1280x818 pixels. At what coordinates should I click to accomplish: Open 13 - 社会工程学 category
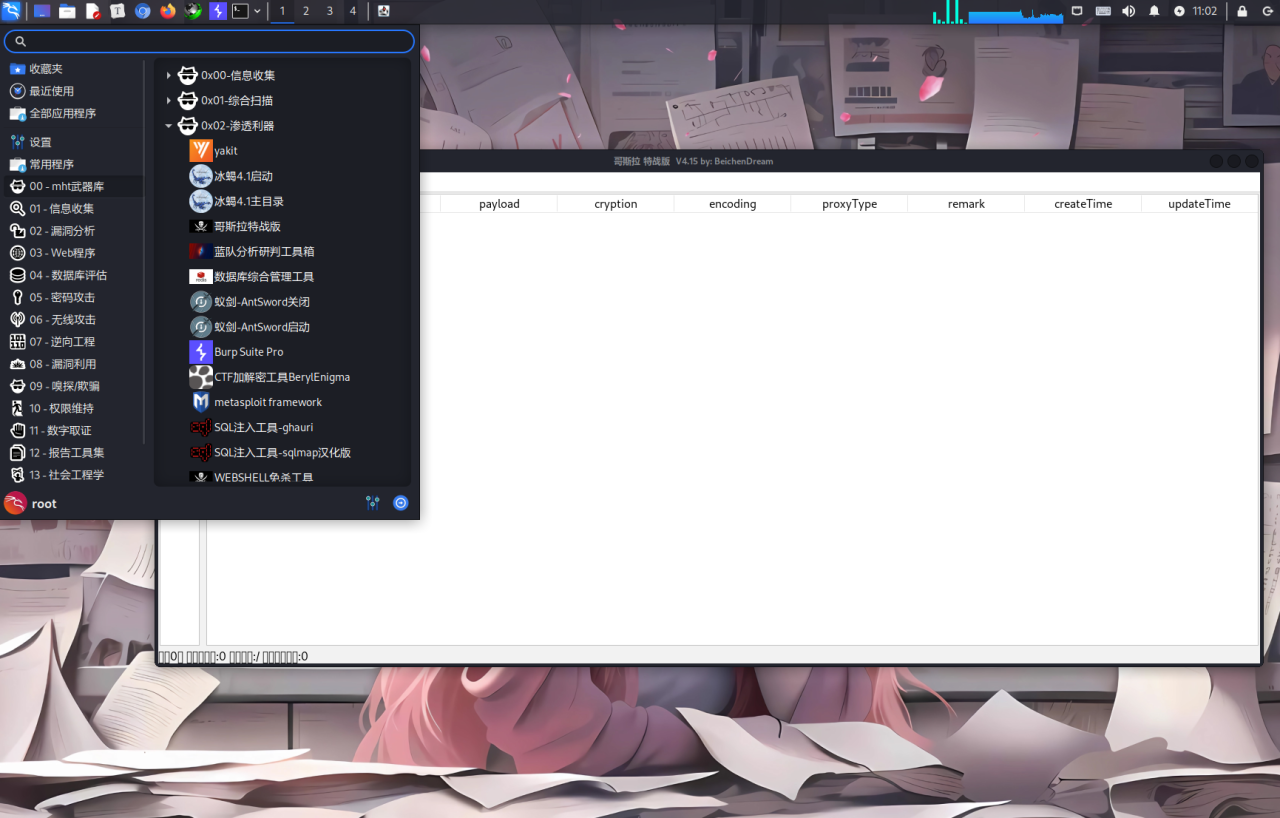(x=74, y=475)
